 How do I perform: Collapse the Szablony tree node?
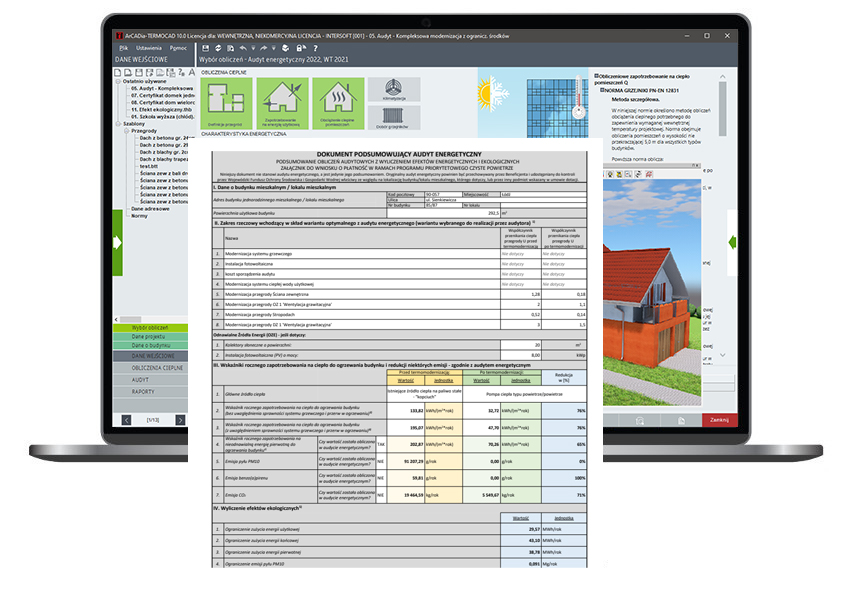[x=118, y=124]
